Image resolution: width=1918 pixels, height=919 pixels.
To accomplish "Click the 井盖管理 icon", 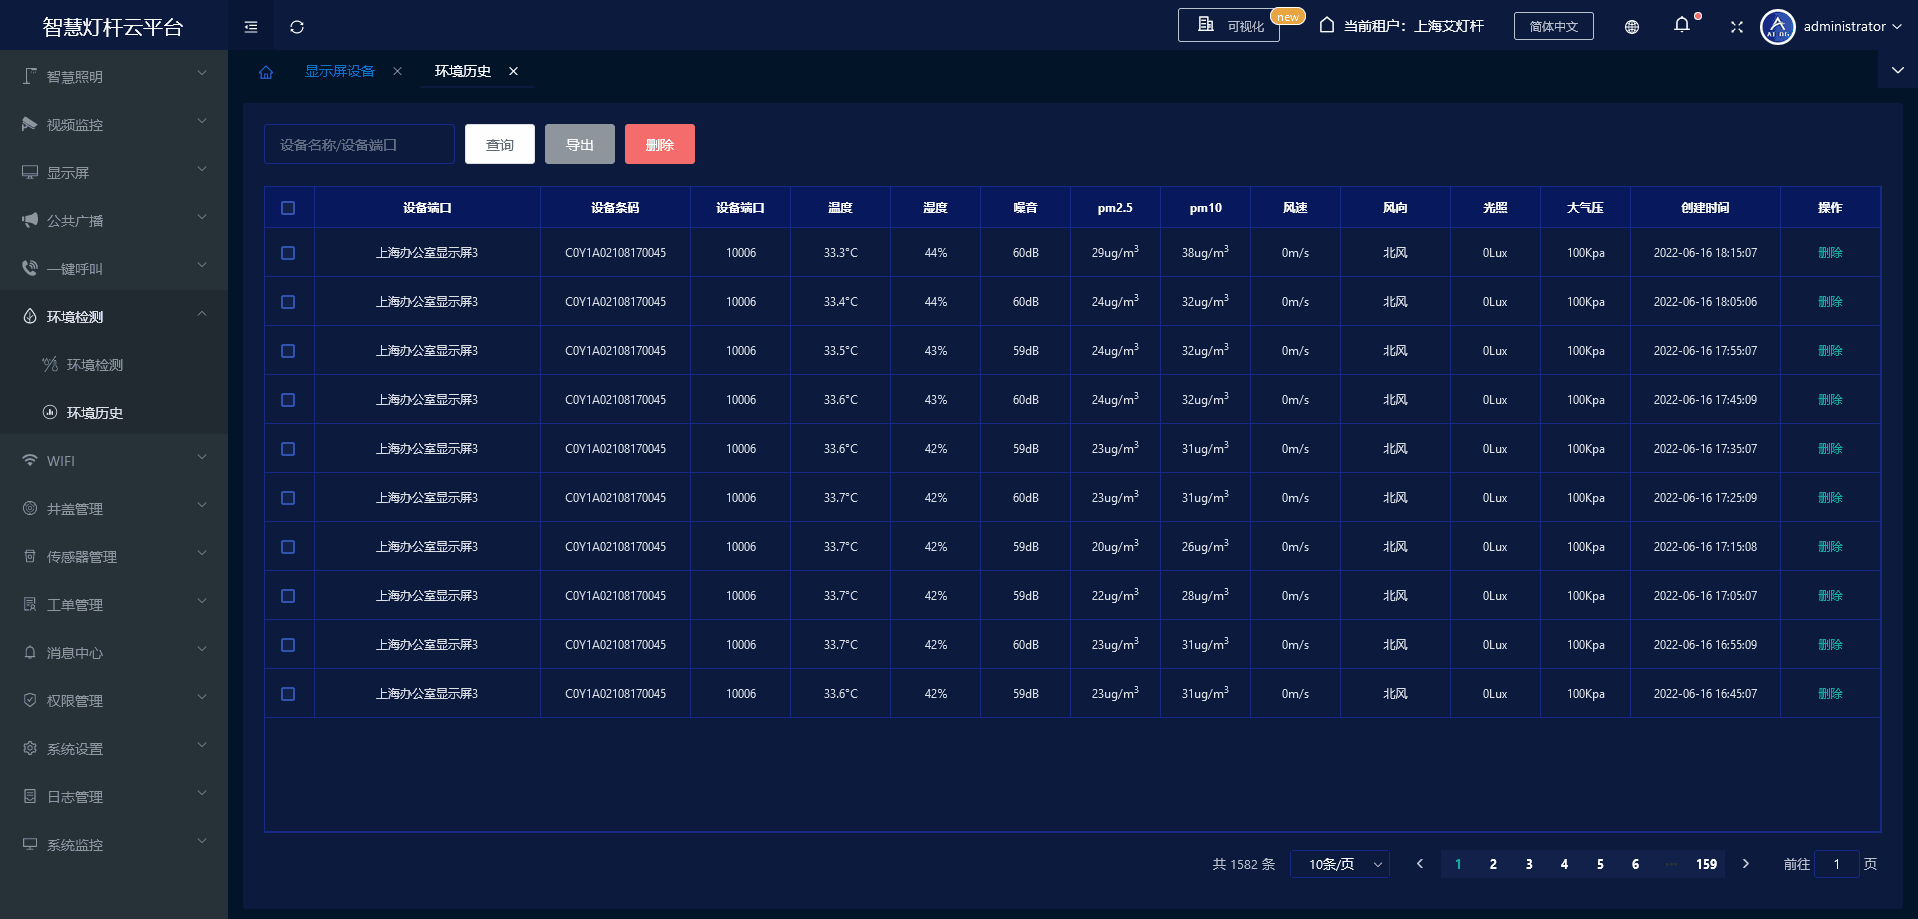I will pyautogui.click(x=30, y=508).
